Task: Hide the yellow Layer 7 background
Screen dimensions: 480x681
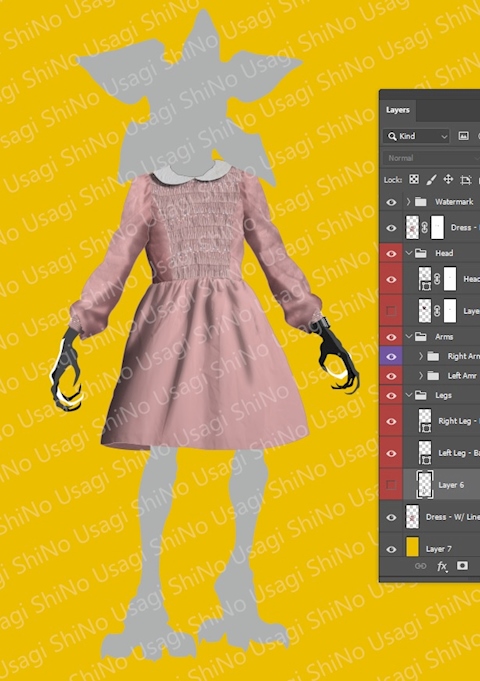Action: point(391,549)
